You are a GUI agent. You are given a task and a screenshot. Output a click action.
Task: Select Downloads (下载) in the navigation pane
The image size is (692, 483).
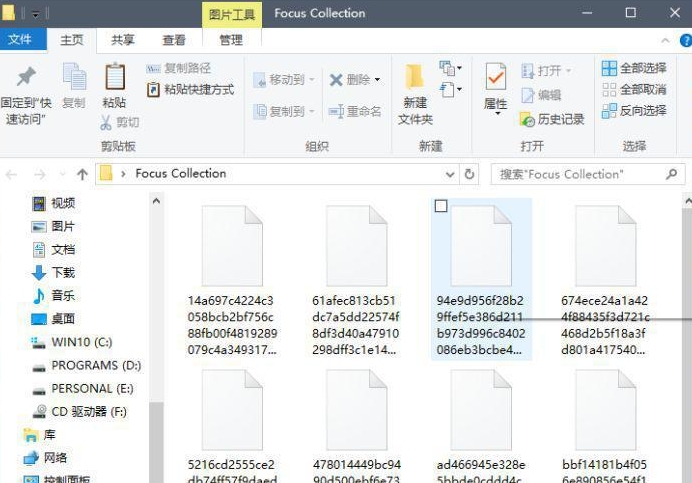[54, 272]
